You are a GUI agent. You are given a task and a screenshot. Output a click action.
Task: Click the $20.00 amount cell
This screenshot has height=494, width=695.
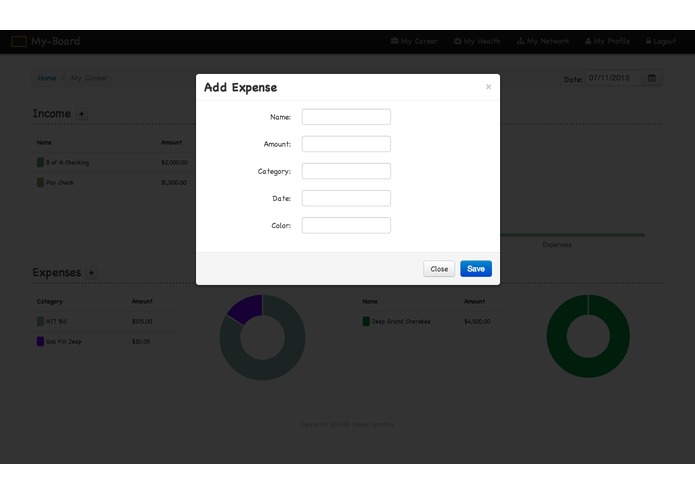pos(141,342)
